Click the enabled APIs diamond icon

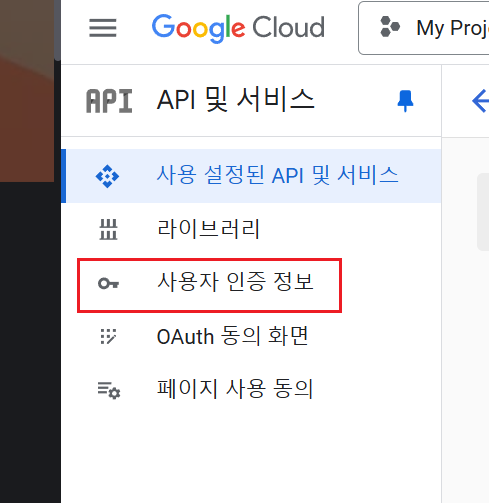tap(107, 176)
